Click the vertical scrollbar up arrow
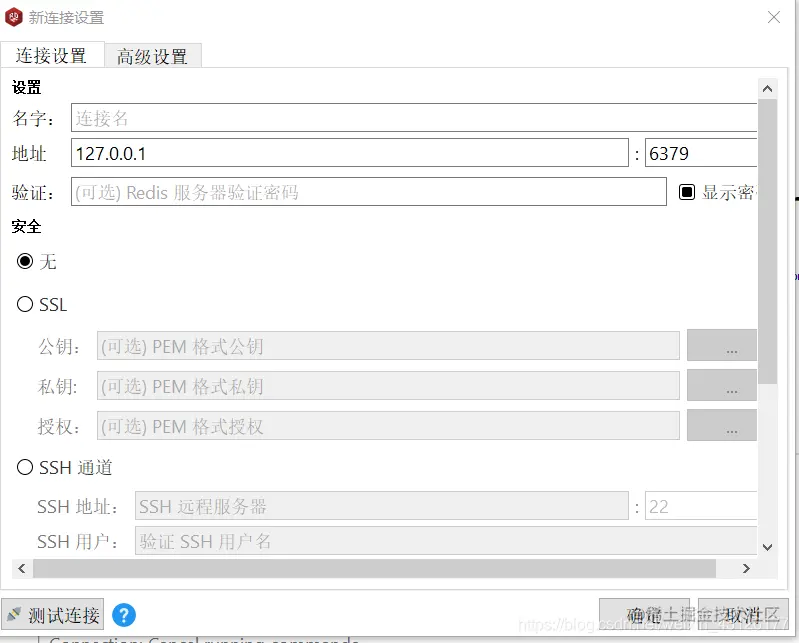The image size is (799, 643). [x=767, y=89]
